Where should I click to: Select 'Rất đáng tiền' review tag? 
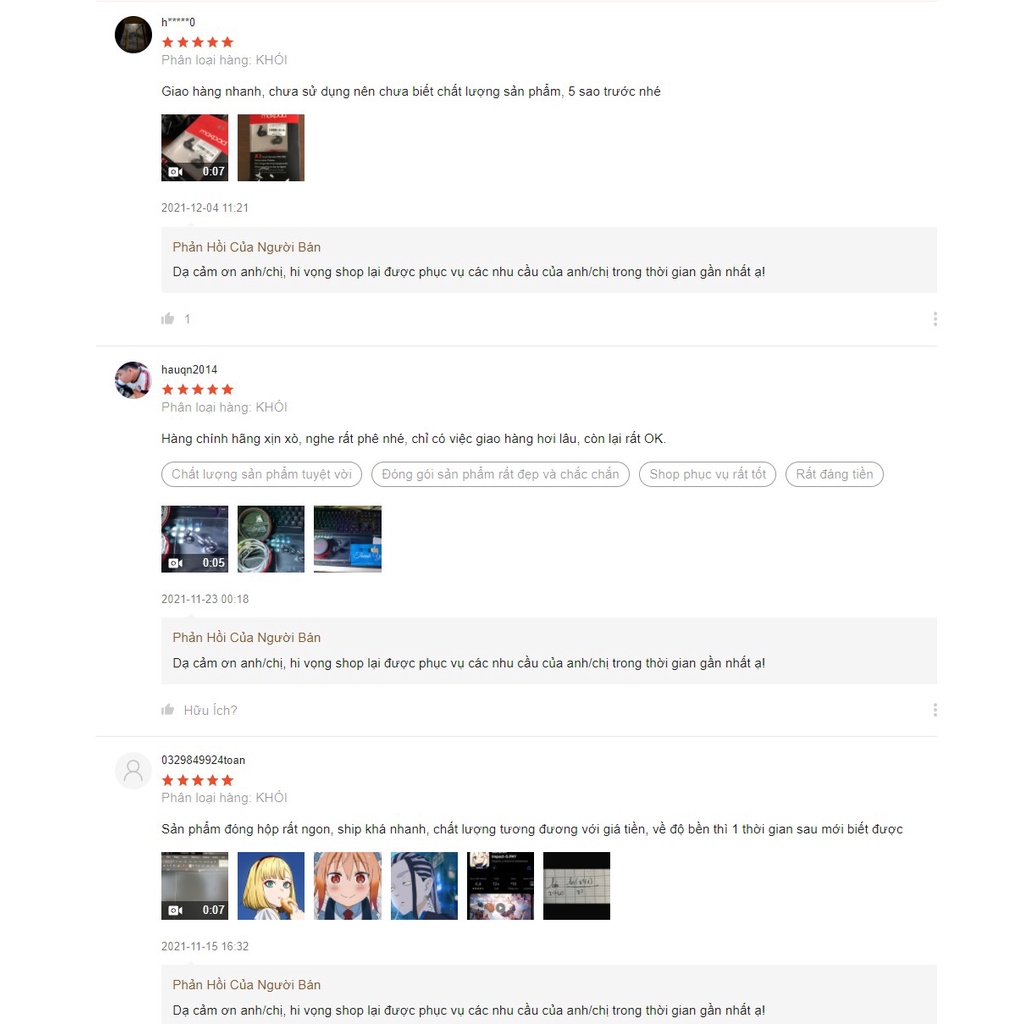834,474
